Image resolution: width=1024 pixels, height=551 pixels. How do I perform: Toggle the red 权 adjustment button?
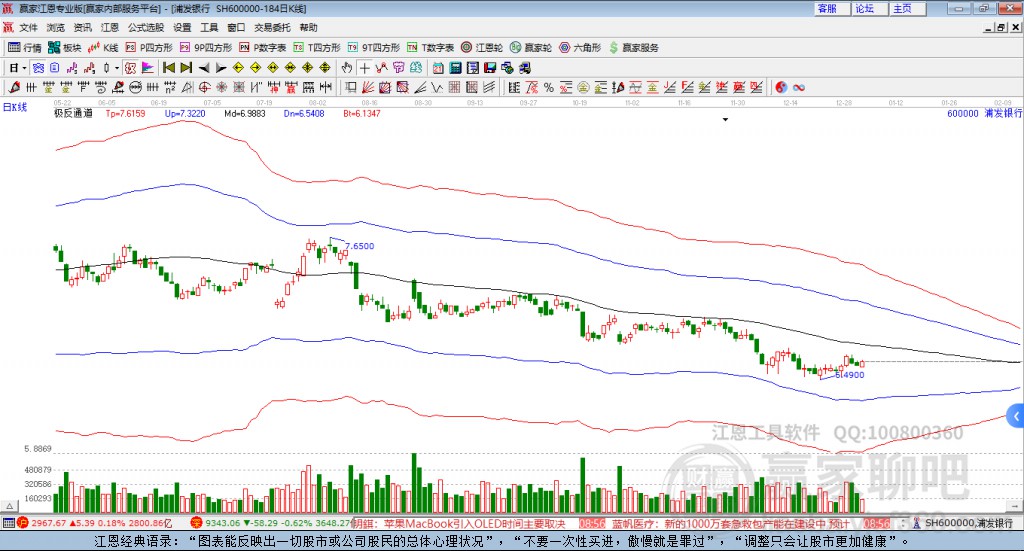pyautogui.click(x=131, y=68)
